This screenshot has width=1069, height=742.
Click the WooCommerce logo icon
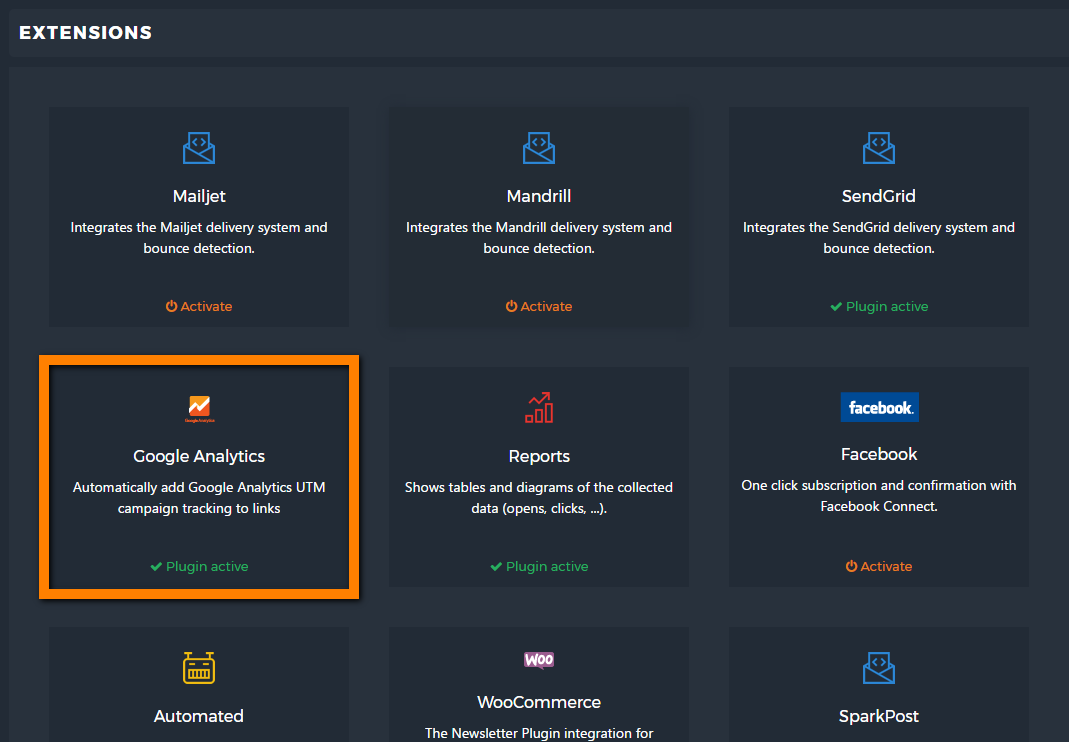[x=539, y=659]
